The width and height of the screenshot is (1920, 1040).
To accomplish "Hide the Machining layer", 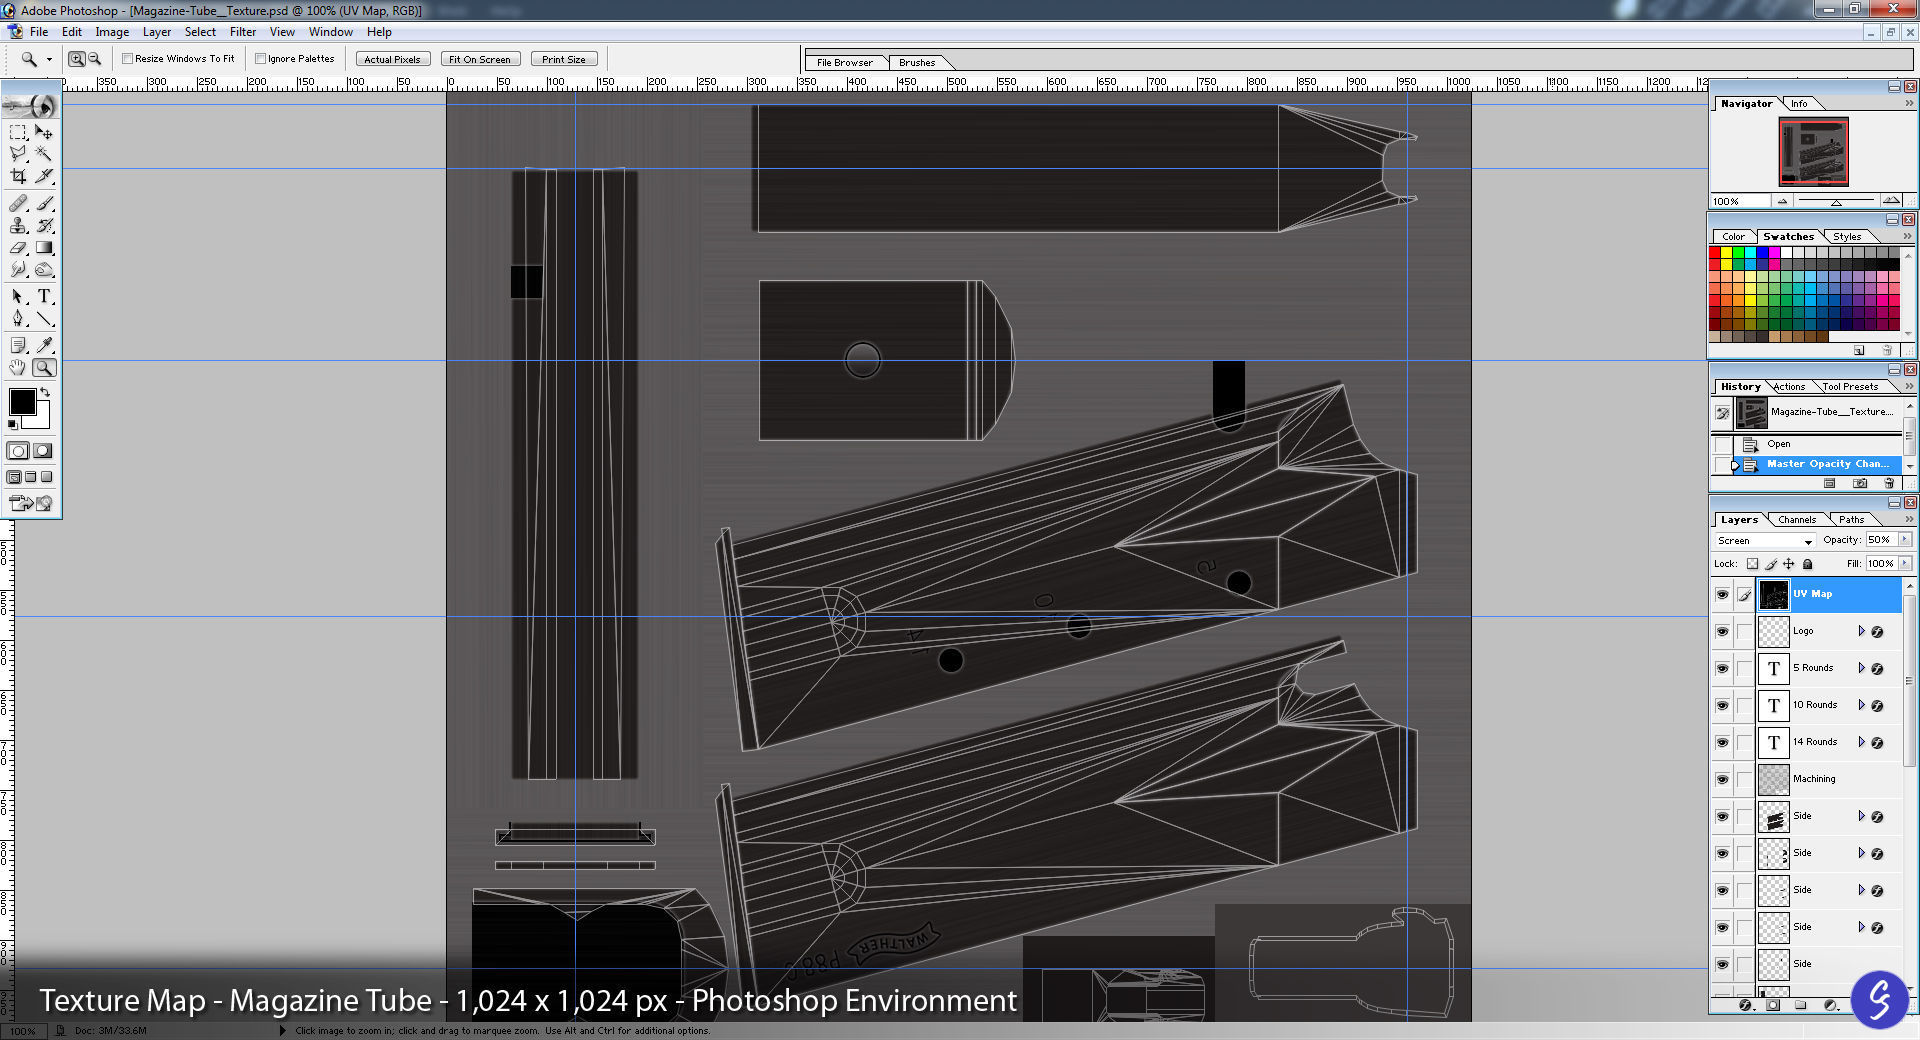I will [1722, 780].
